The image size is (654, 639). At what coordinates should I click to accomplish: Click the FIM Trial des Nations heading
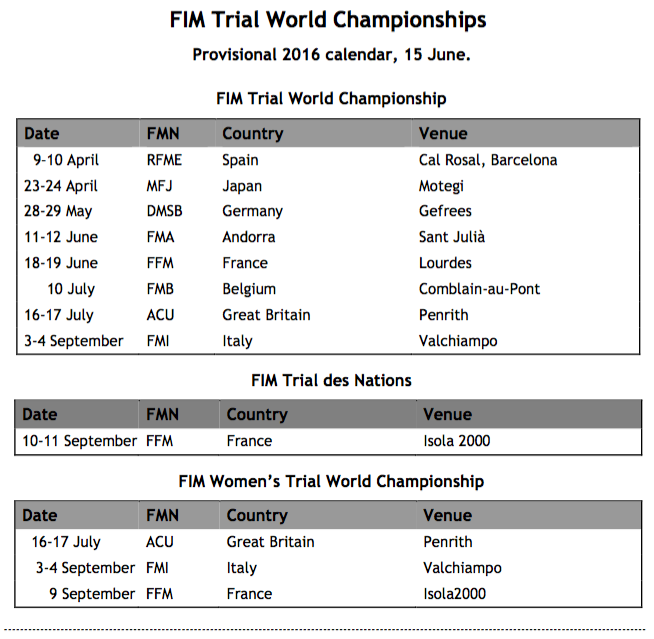pos(331,380)
